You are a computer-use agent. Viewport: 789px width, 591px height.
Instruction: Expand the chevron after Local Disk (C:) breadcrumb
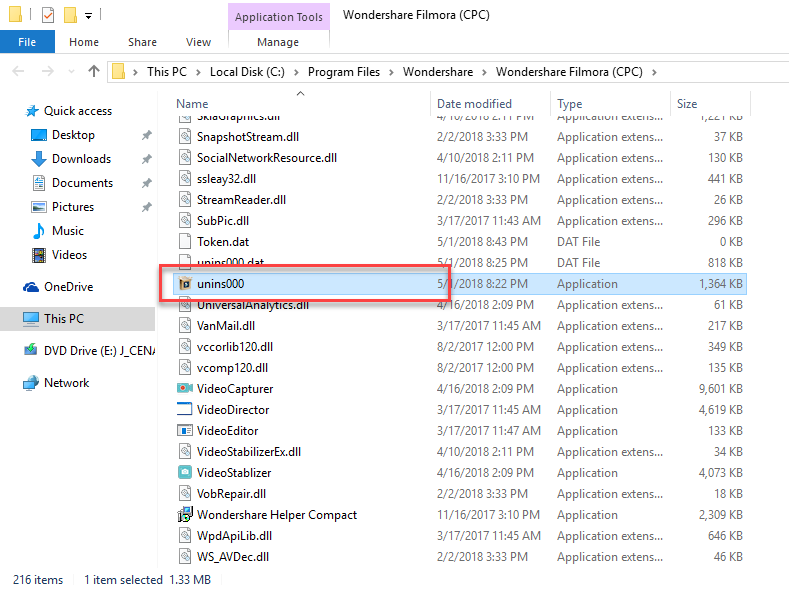(x=296, y=72)
